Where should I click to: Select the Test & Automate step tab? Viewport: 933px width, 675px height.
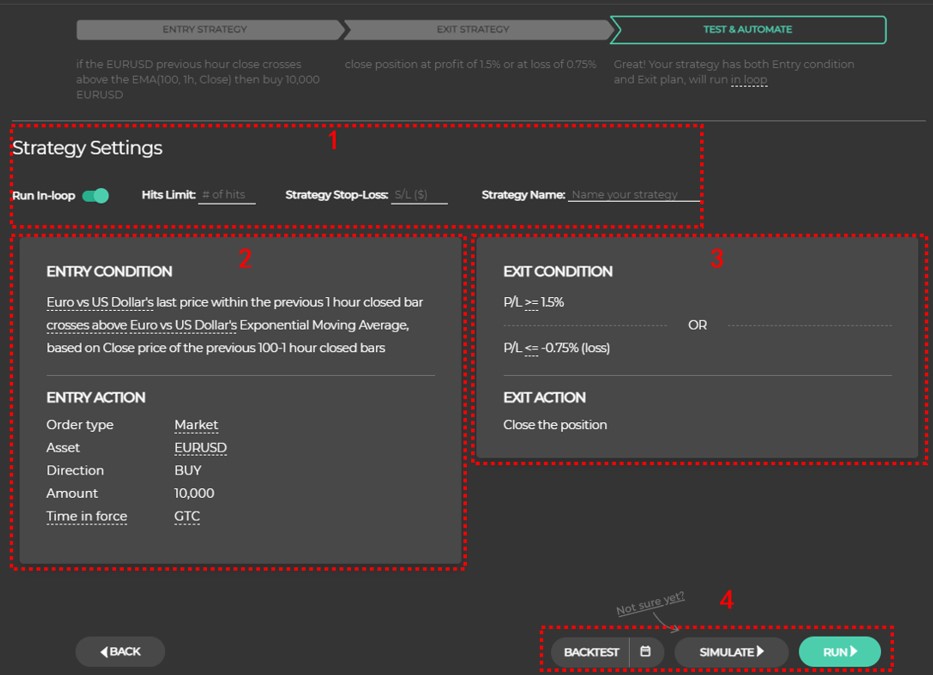747,30
